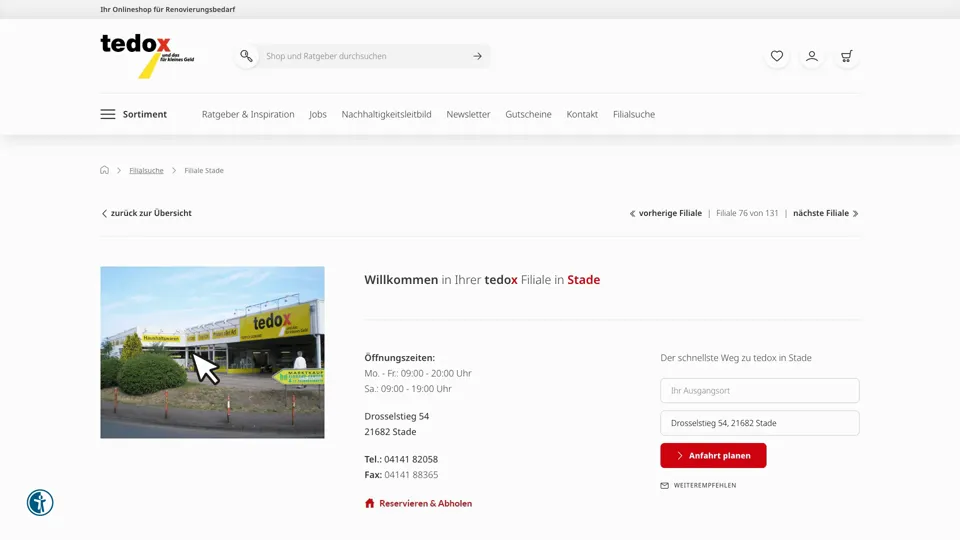Click the address line Drosselstieg 54
Image resolution: width=960 pixels, height=540 pixels.
click(397, 416)
